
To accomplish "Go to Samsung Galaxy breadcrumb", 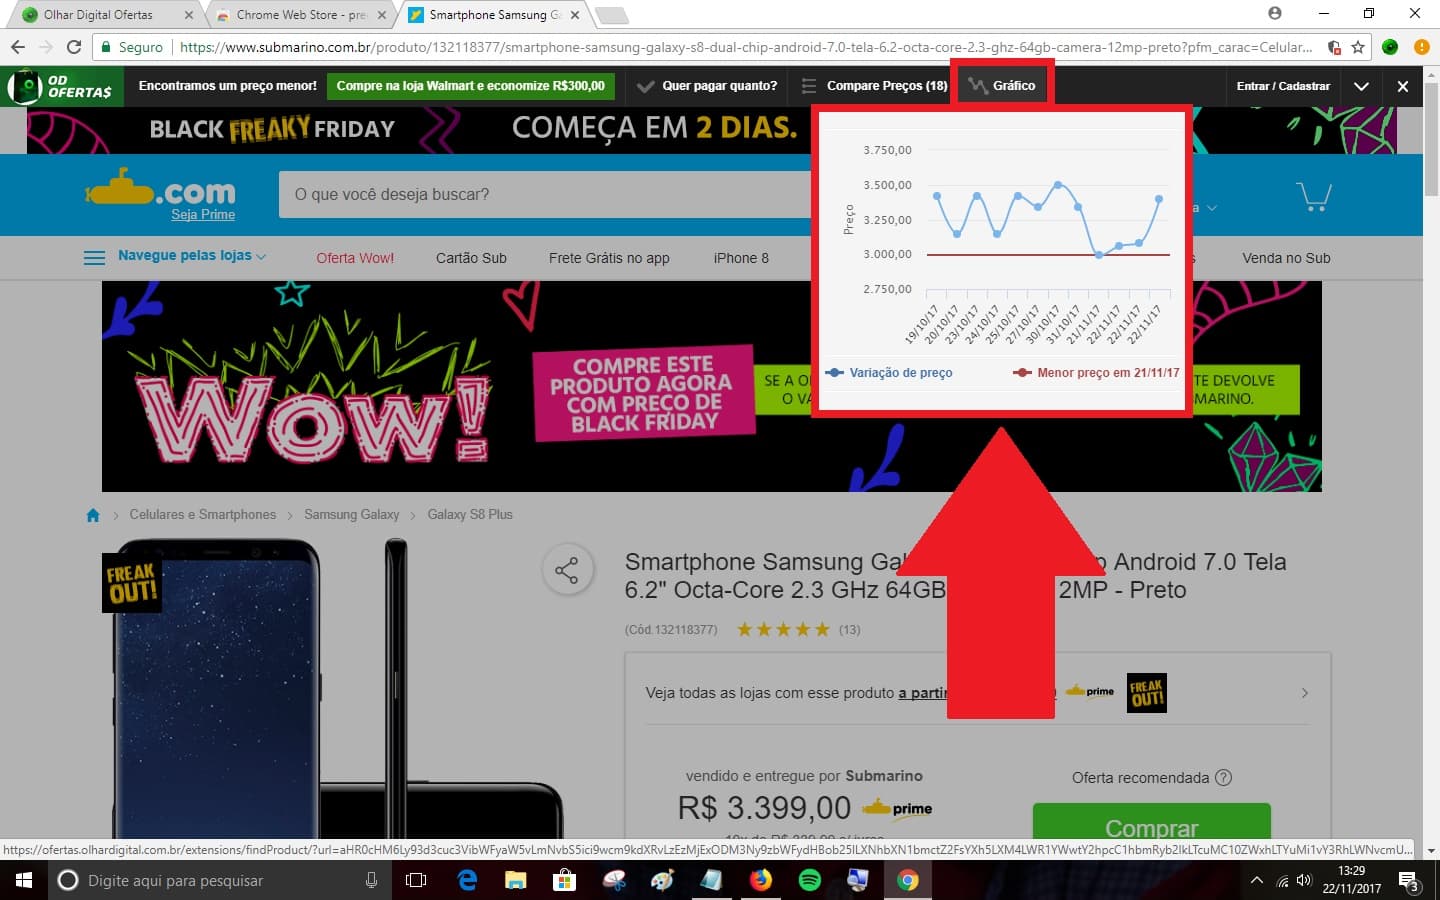I will click(351, 515).
